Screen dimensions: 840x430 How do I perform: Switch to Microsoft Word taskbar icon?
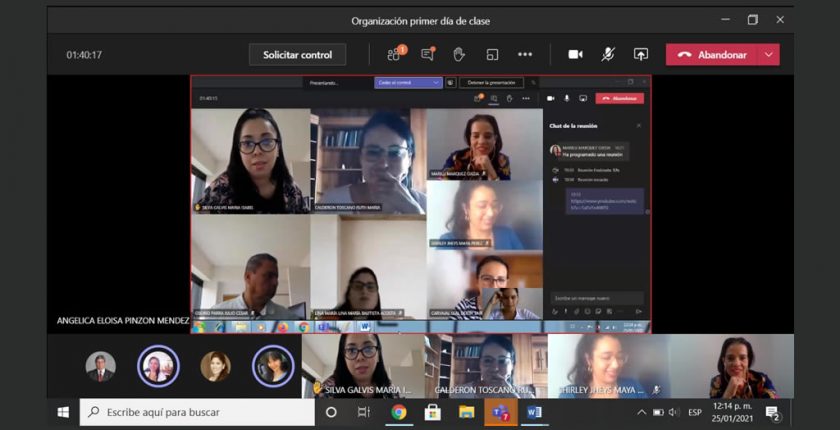pos(534,412)
